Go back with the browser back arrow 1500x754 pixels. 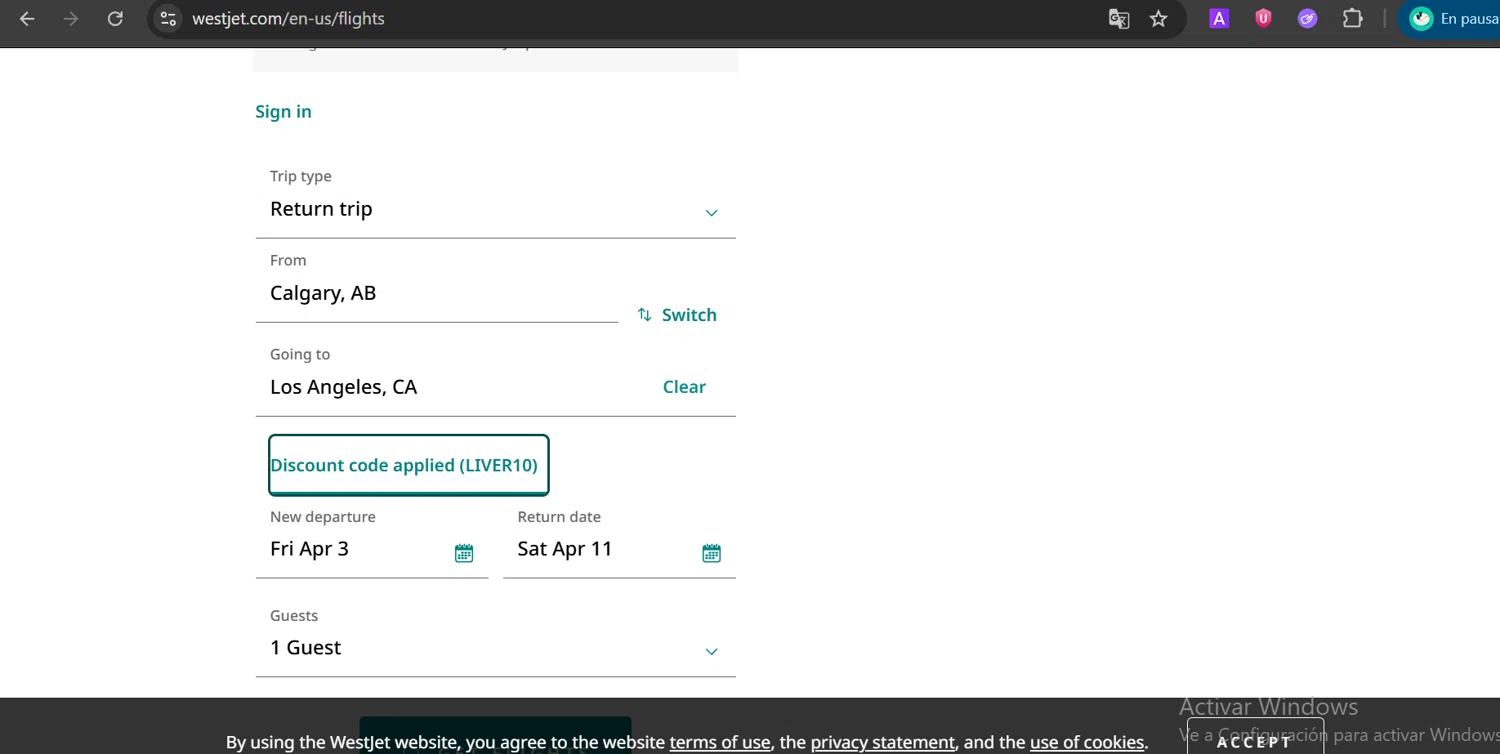[x=27, y=18]
